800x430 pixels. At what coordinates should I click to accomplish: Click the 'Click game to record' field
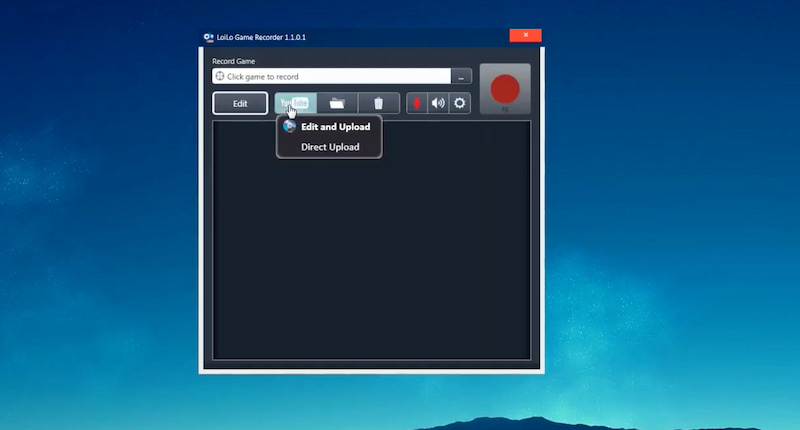point(332,77)
